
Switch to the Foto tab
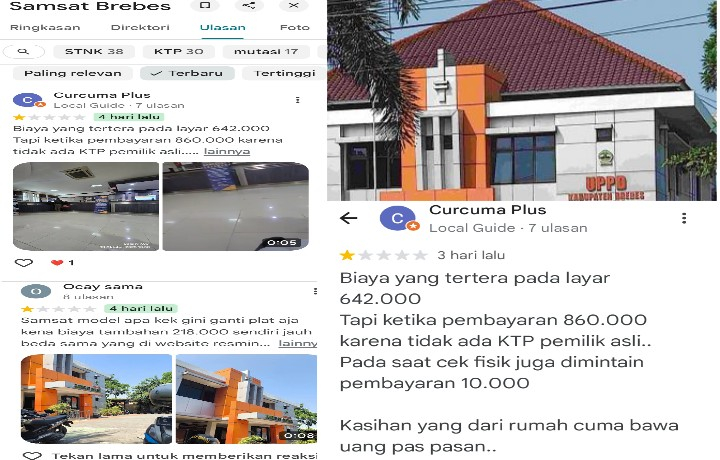(x=295, y=28)
